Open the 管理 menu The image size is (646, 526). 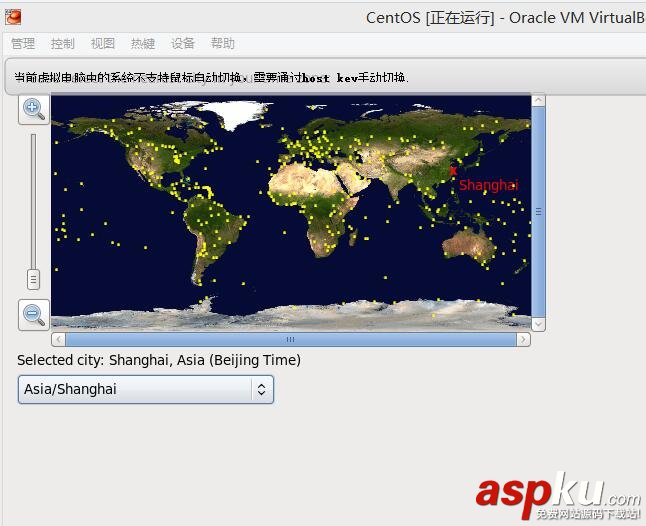(x=23, y=43)
